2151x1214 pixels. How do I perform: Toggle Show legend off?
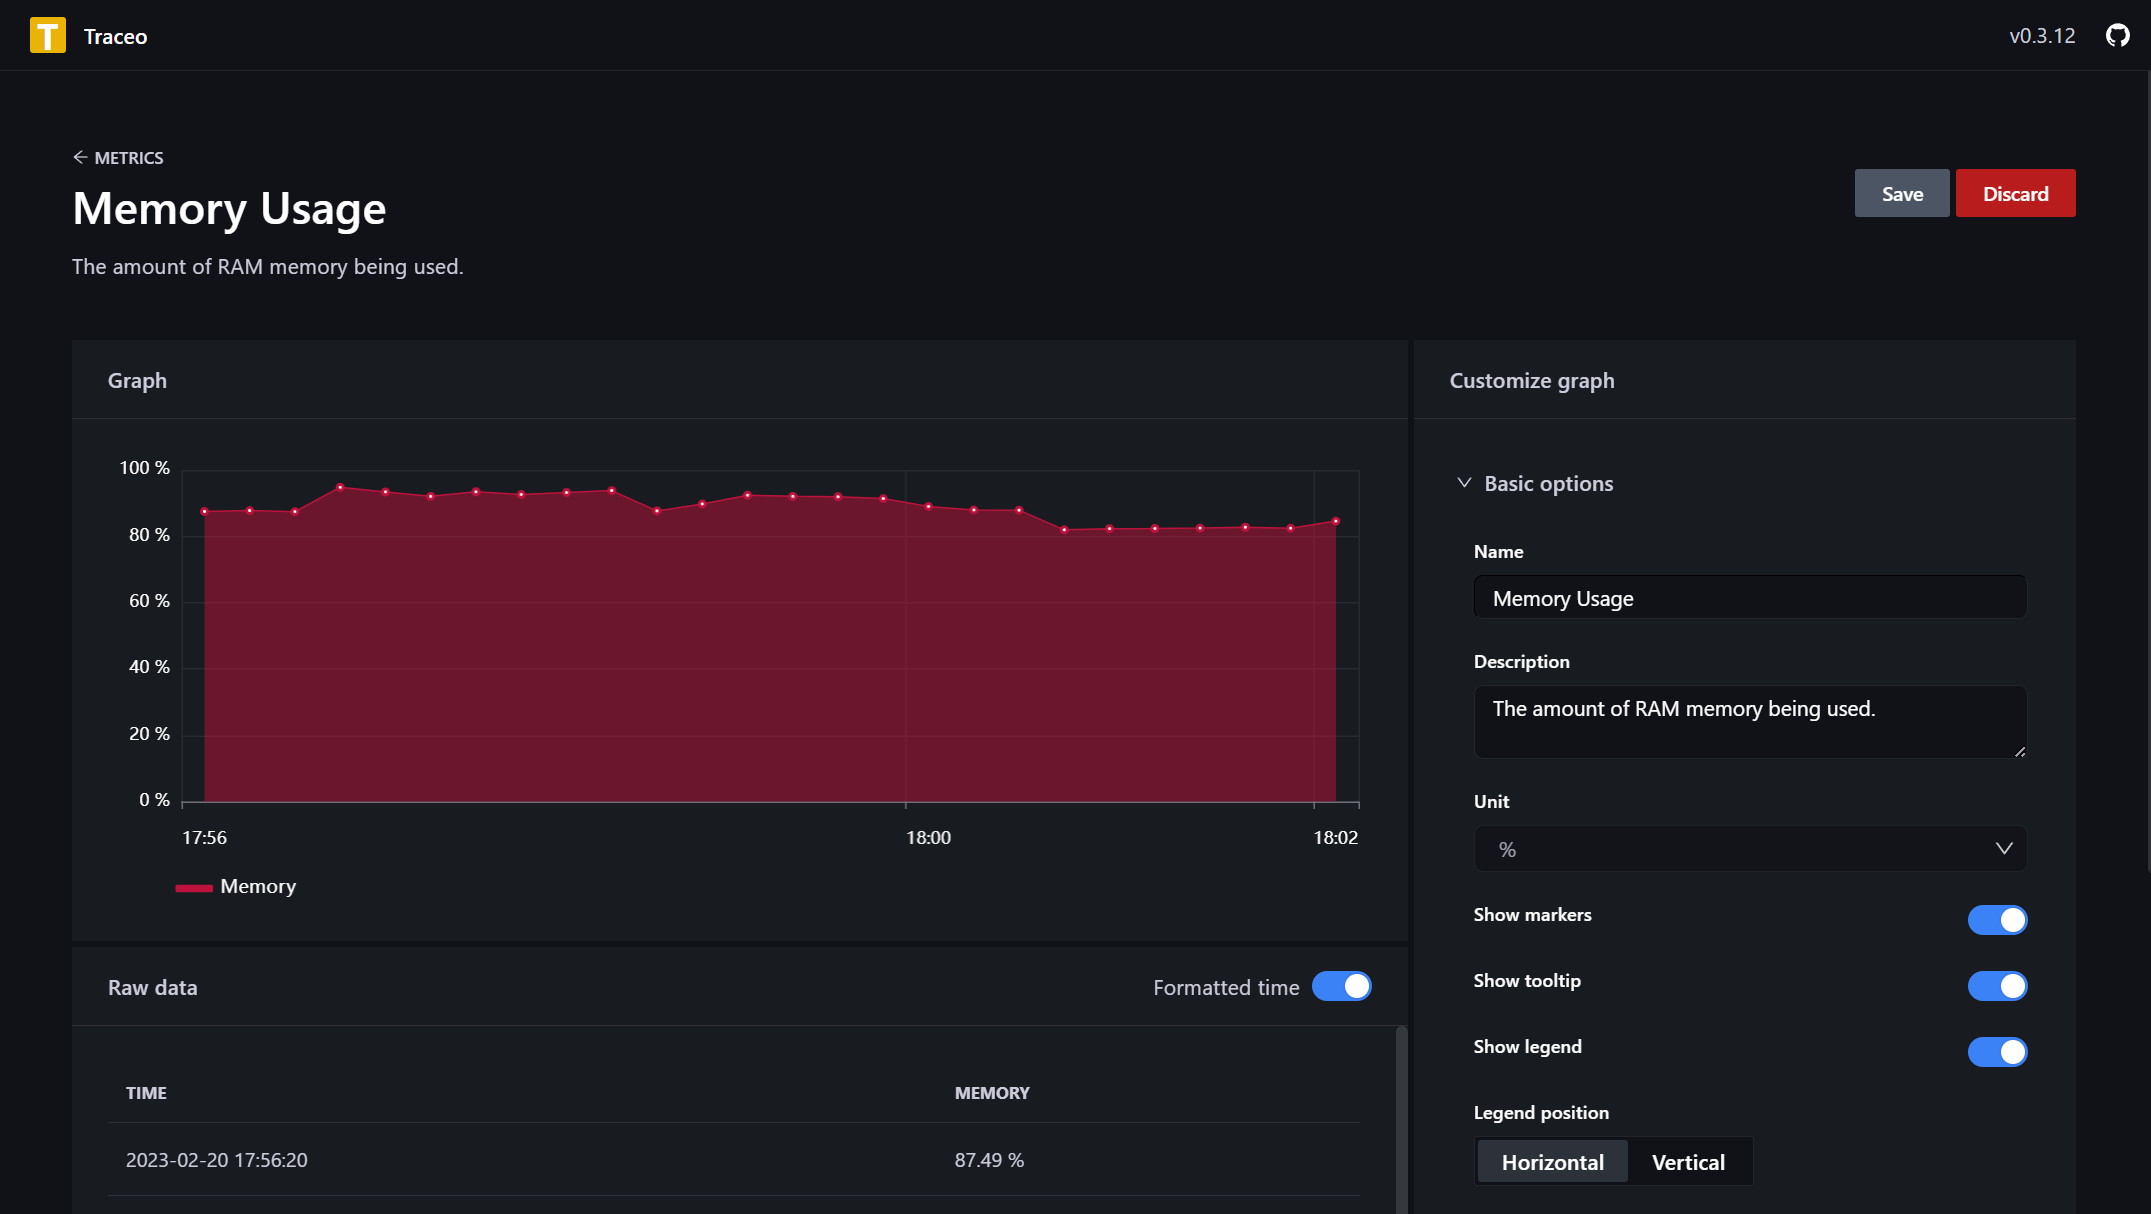tap(1996, 1052)
